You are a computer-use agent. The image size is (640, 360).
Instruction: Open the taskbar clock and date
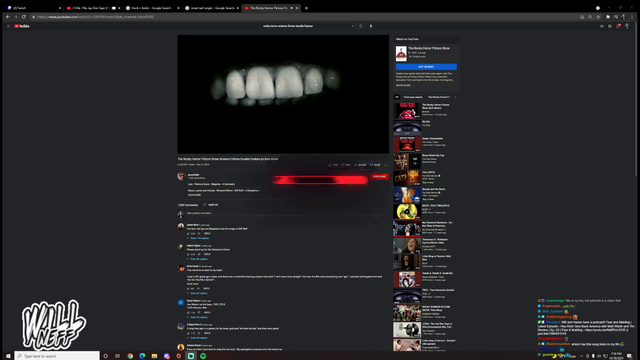[616, 356]
